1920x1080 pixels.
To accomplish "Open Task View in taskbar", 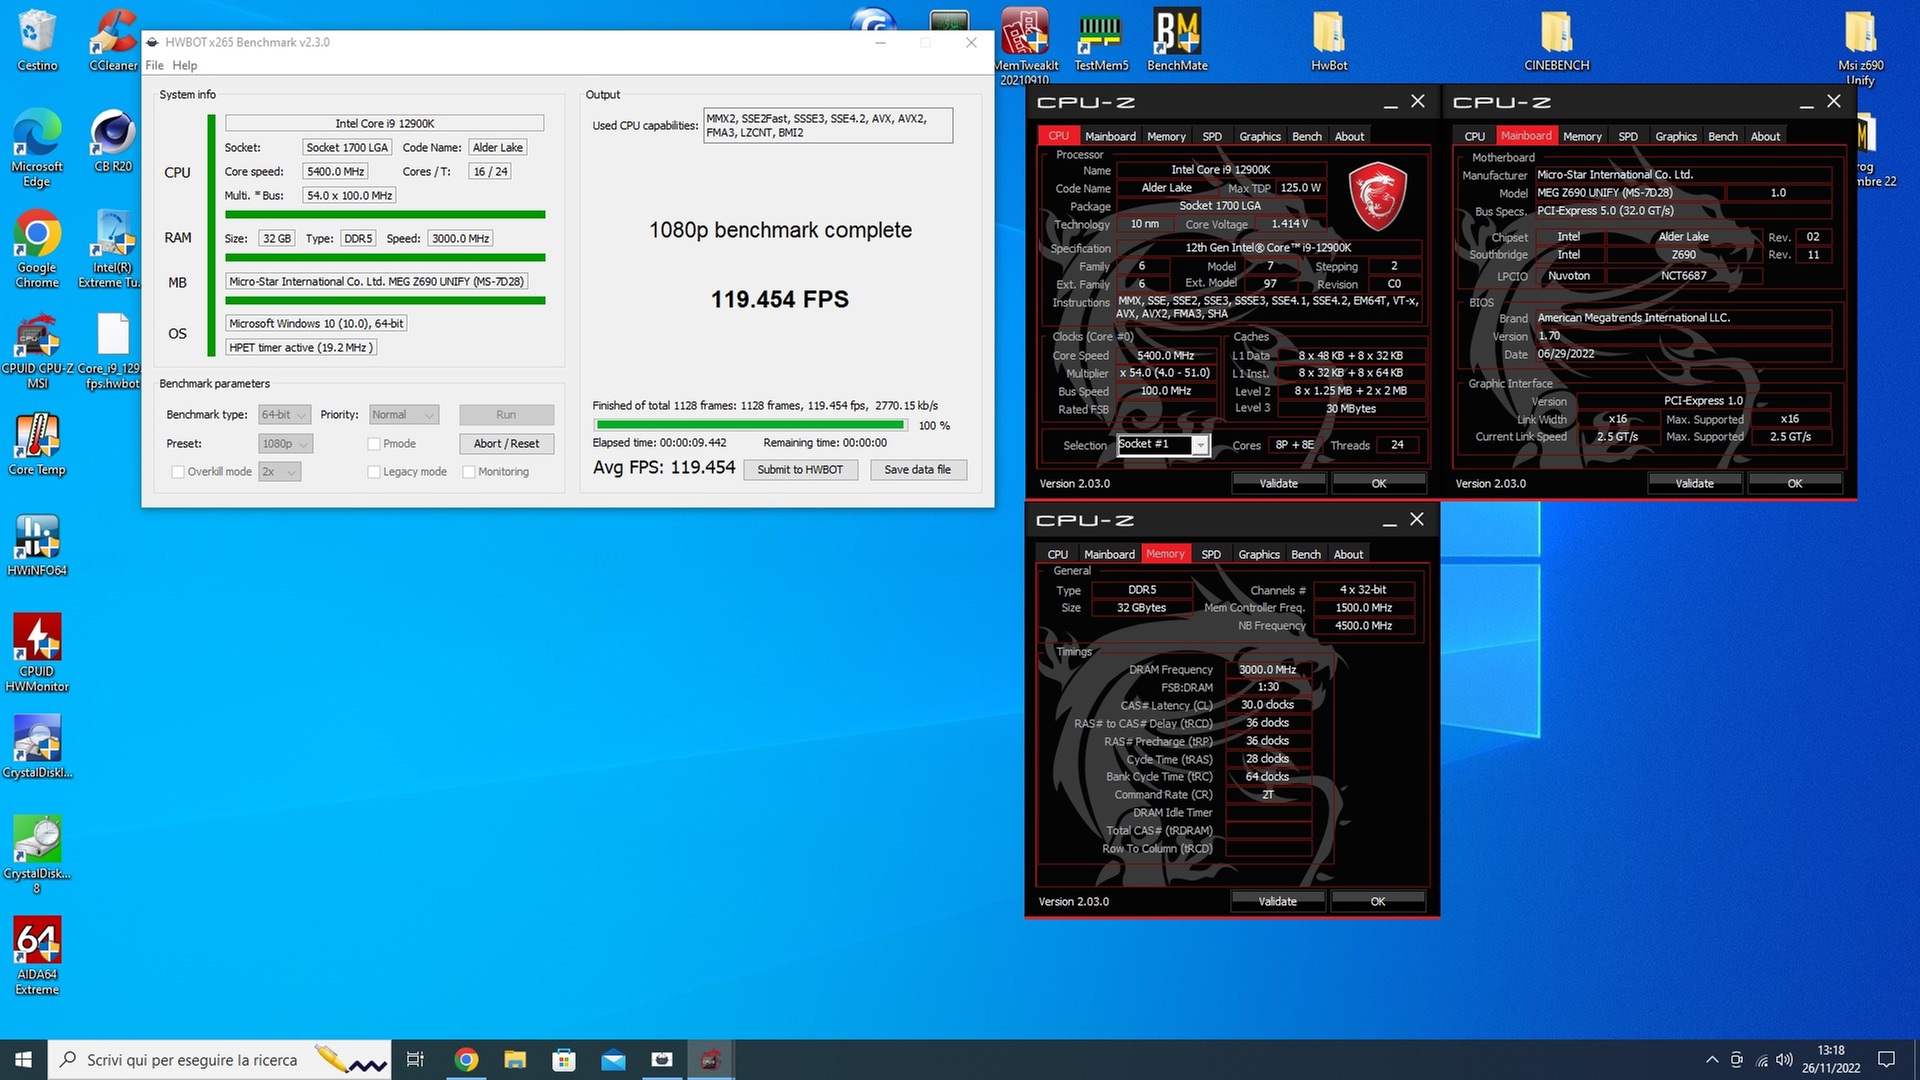I will tap(416, 1059).
